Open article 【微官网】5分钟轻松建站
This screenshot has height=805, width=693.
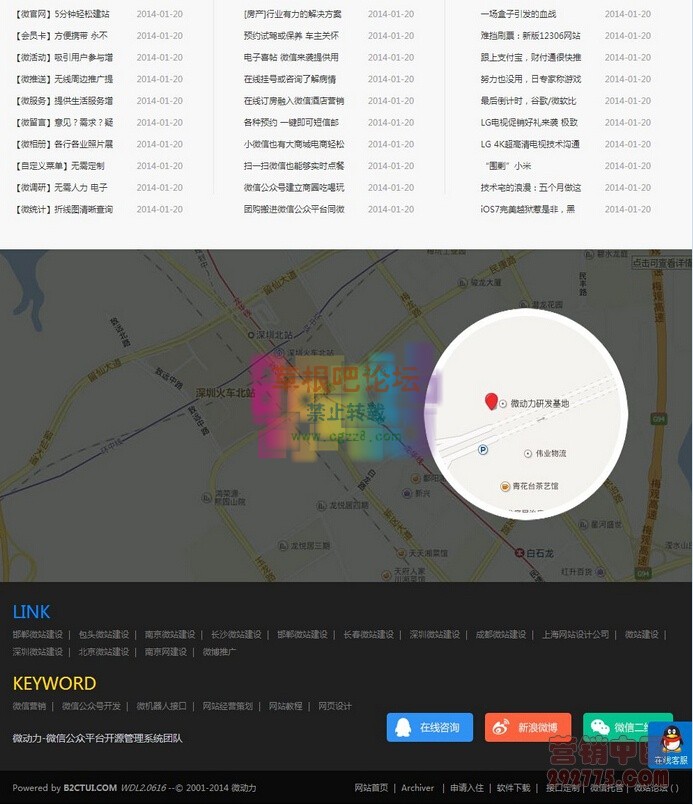click(62, 14)
